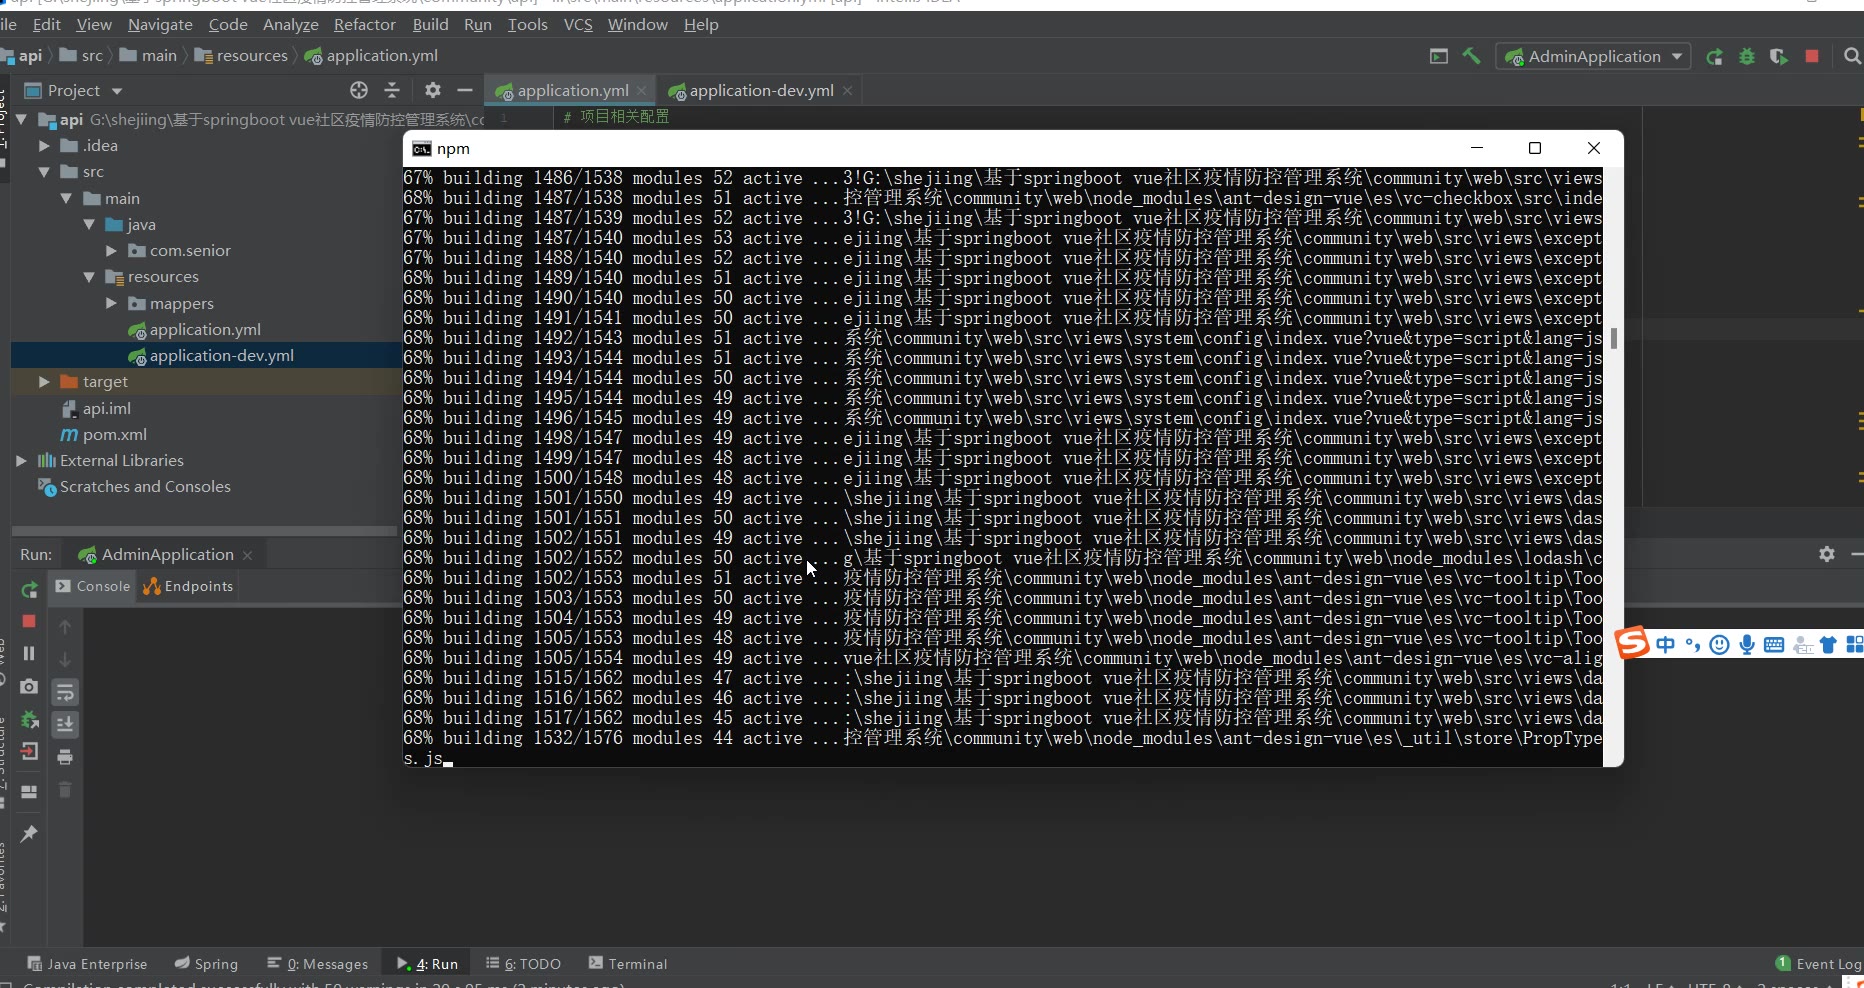This screenshot has width=1864, height=988.
Task: Click the Build project hammer icon
Action: [1471, 57]
